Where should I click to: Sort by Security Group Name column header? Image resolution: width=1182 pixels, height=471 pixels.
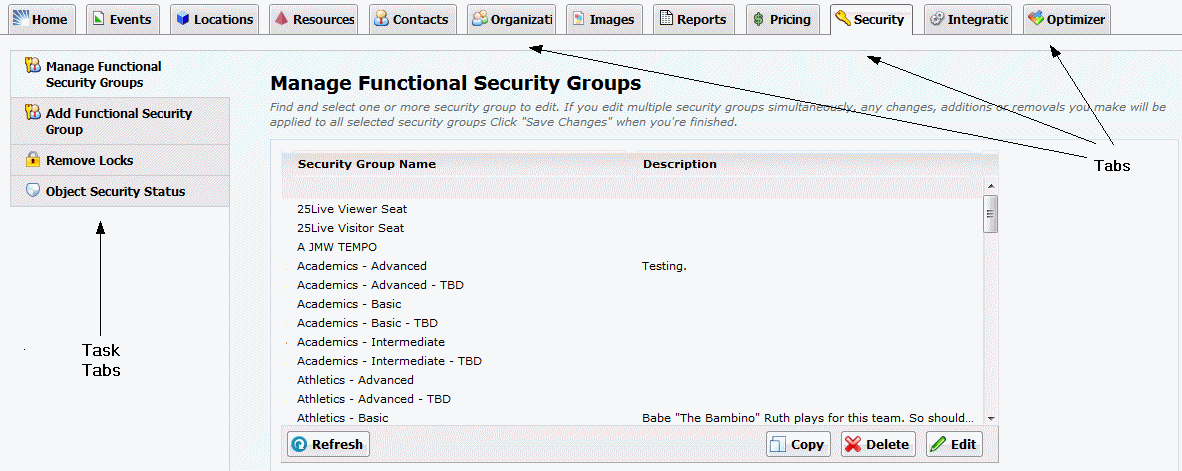click(x=367, y=164)
